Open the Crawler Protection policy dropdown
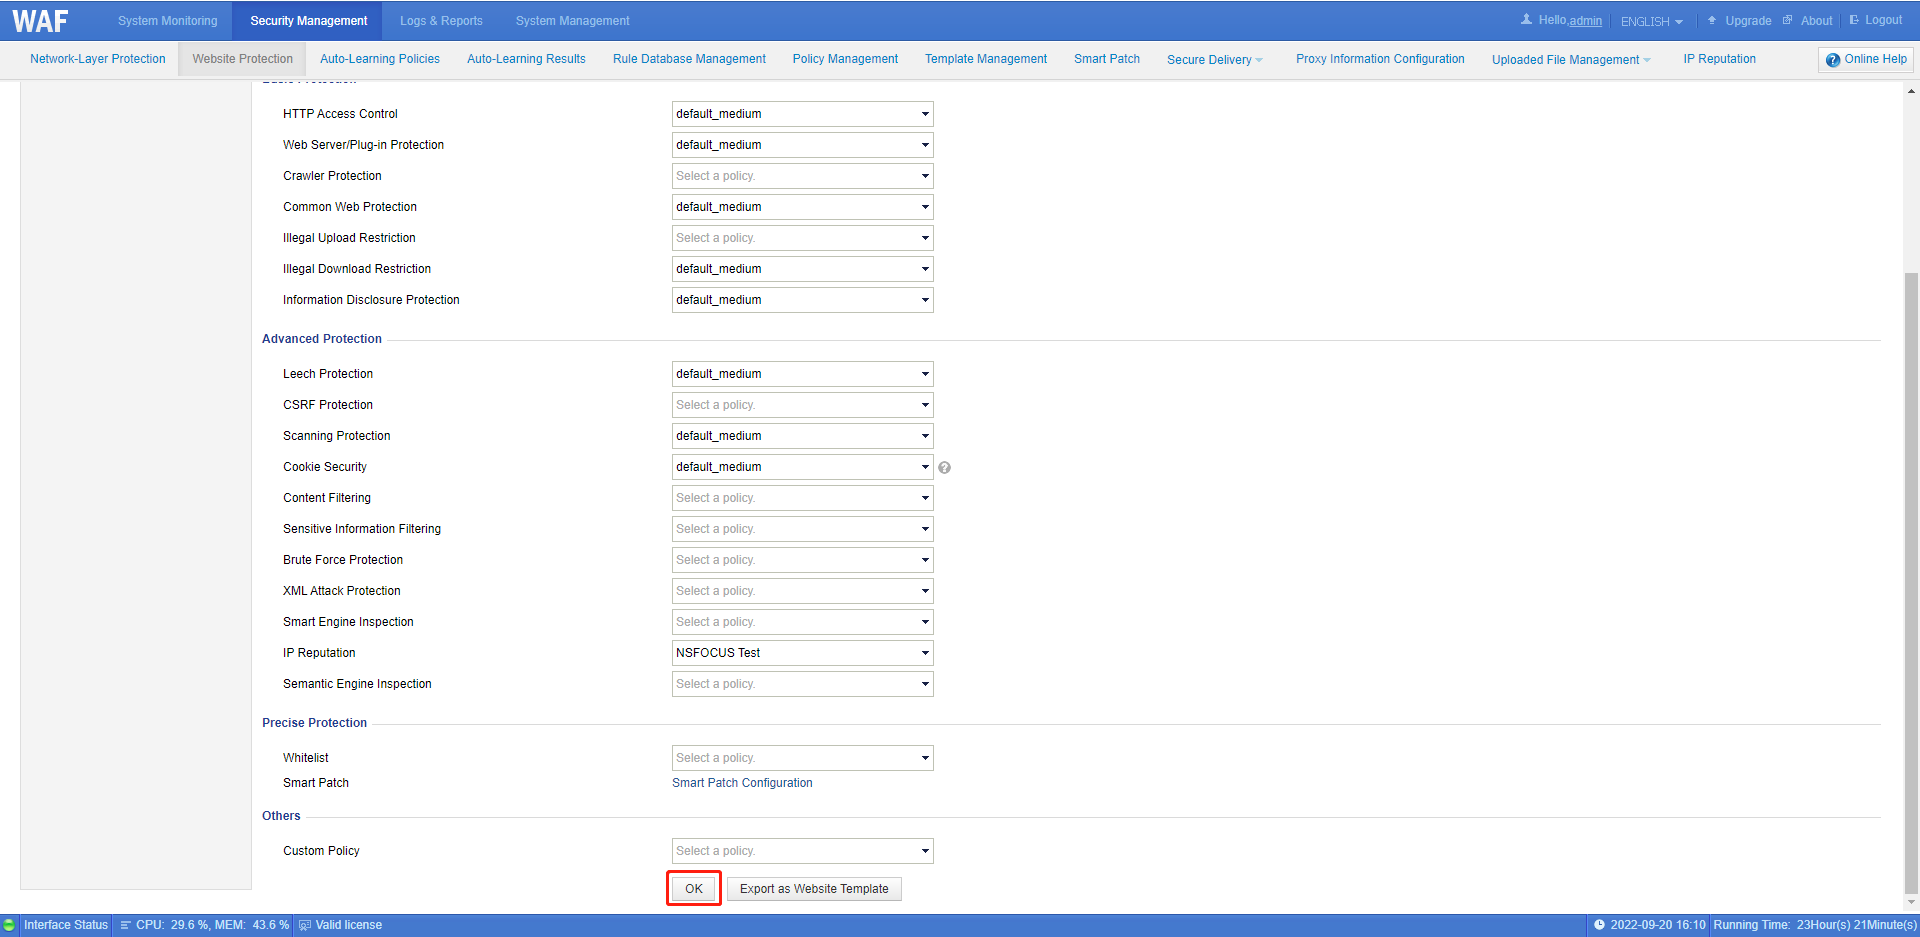 [802, 176]
